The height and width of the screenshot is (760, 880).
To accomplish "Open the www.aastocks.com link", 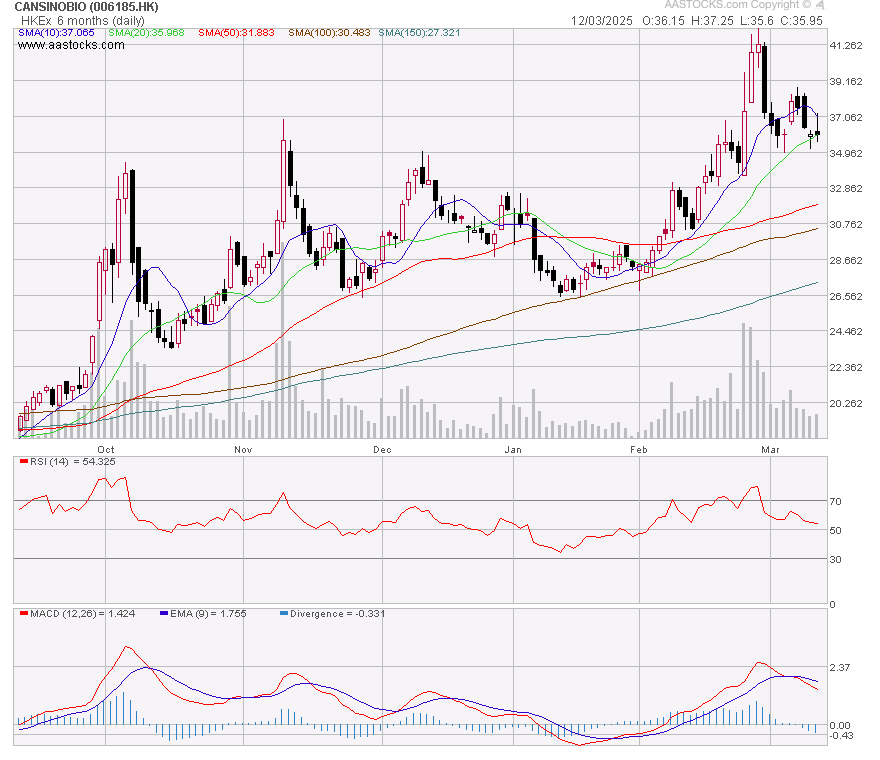I will tap(63, 45).
